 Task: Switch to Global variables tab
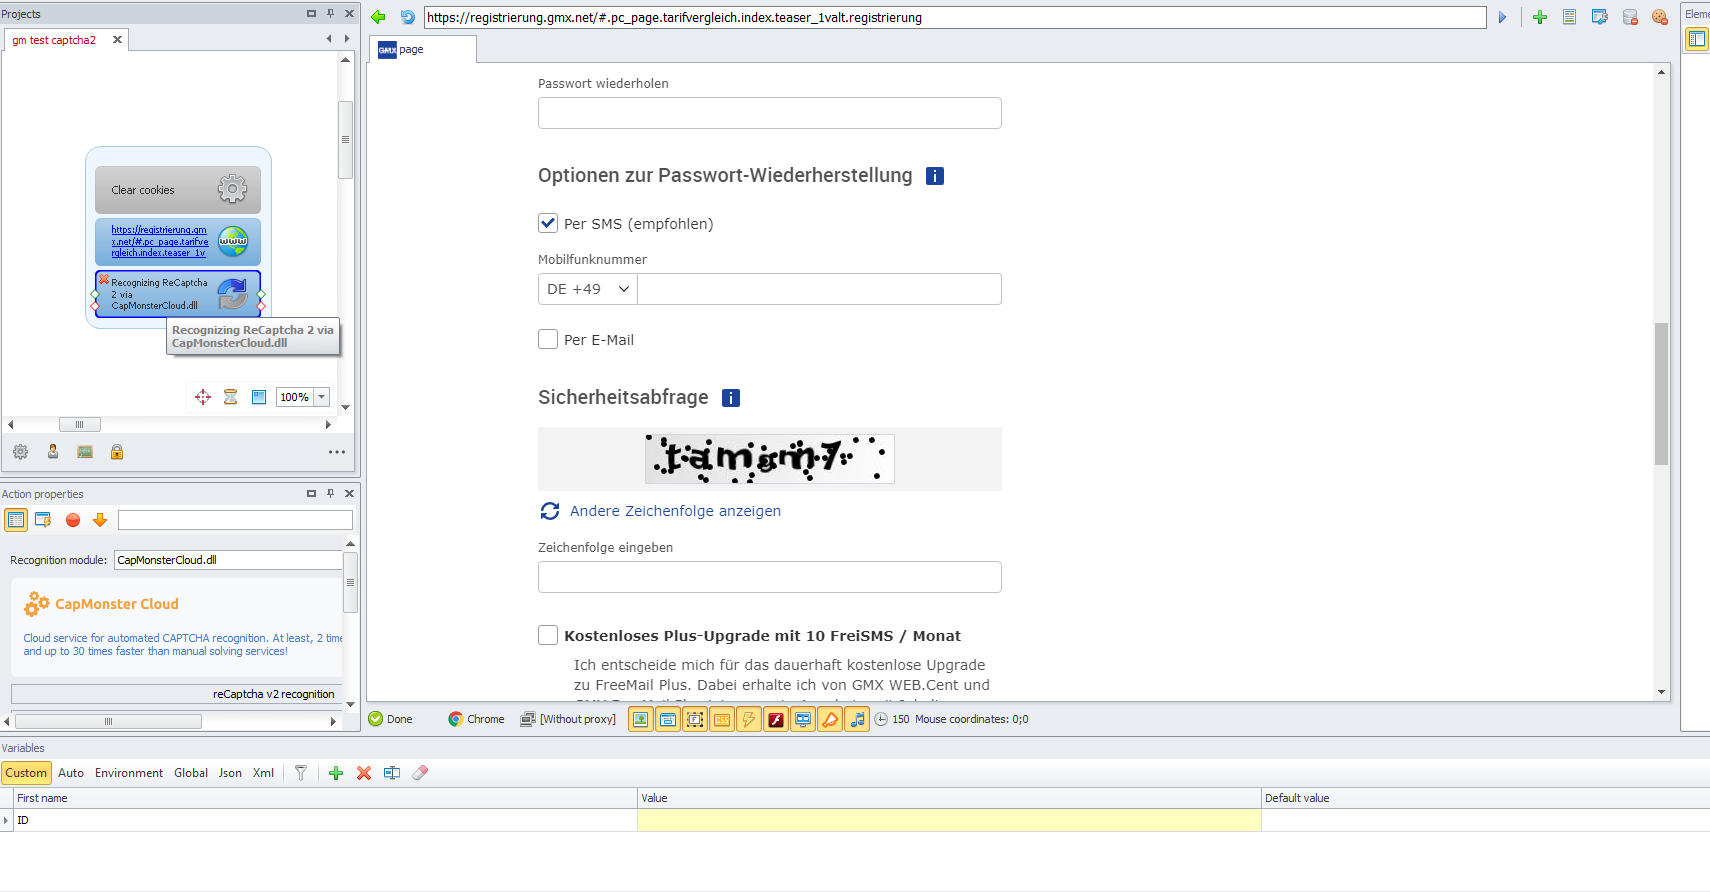(191, 773)
